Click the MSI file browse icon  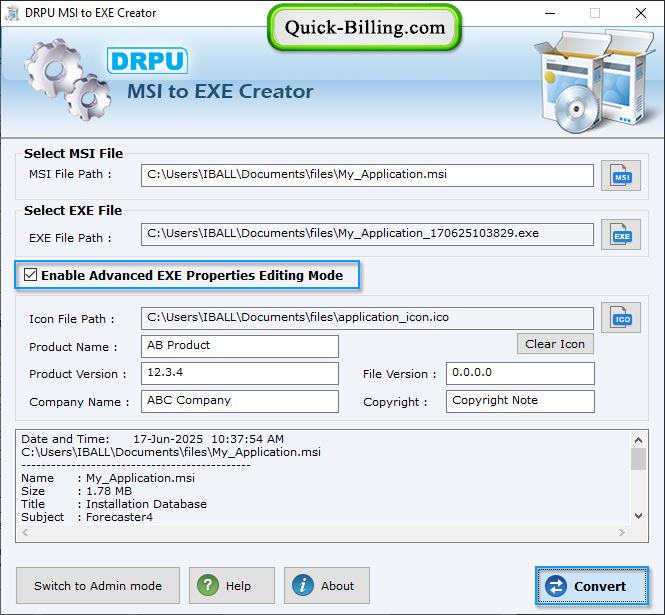tap(620, 176)
